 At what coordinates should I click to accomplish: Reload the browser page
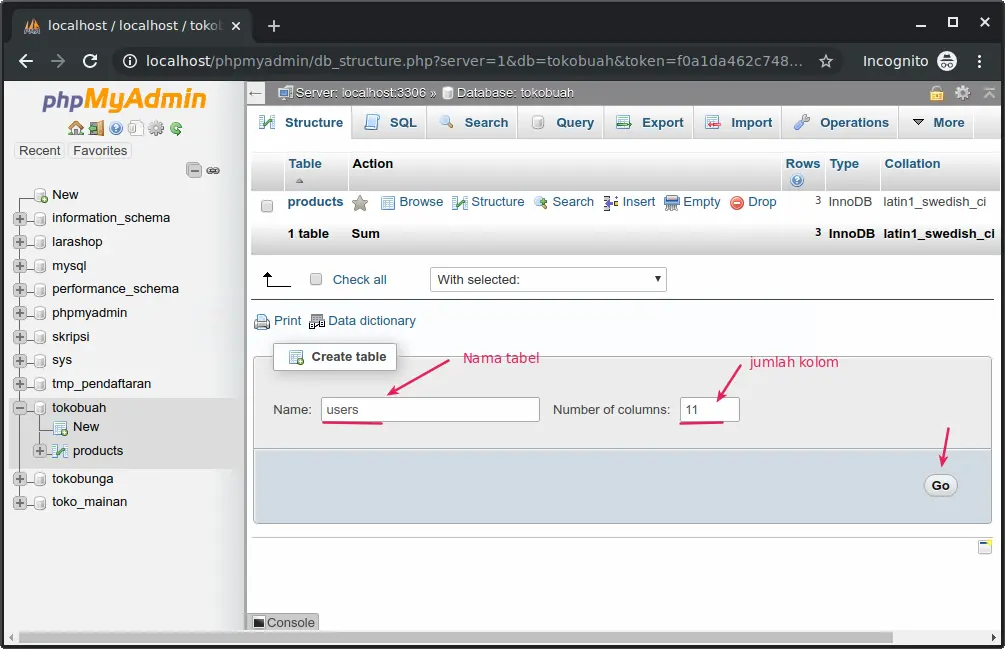point(90,61)
